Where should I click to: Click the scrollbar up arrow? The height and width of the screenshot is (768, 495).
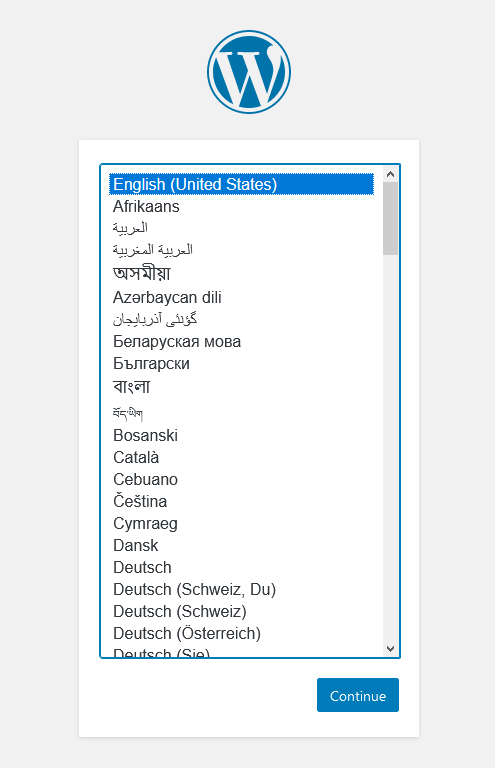pyautogui.click(x=390, y=174)
